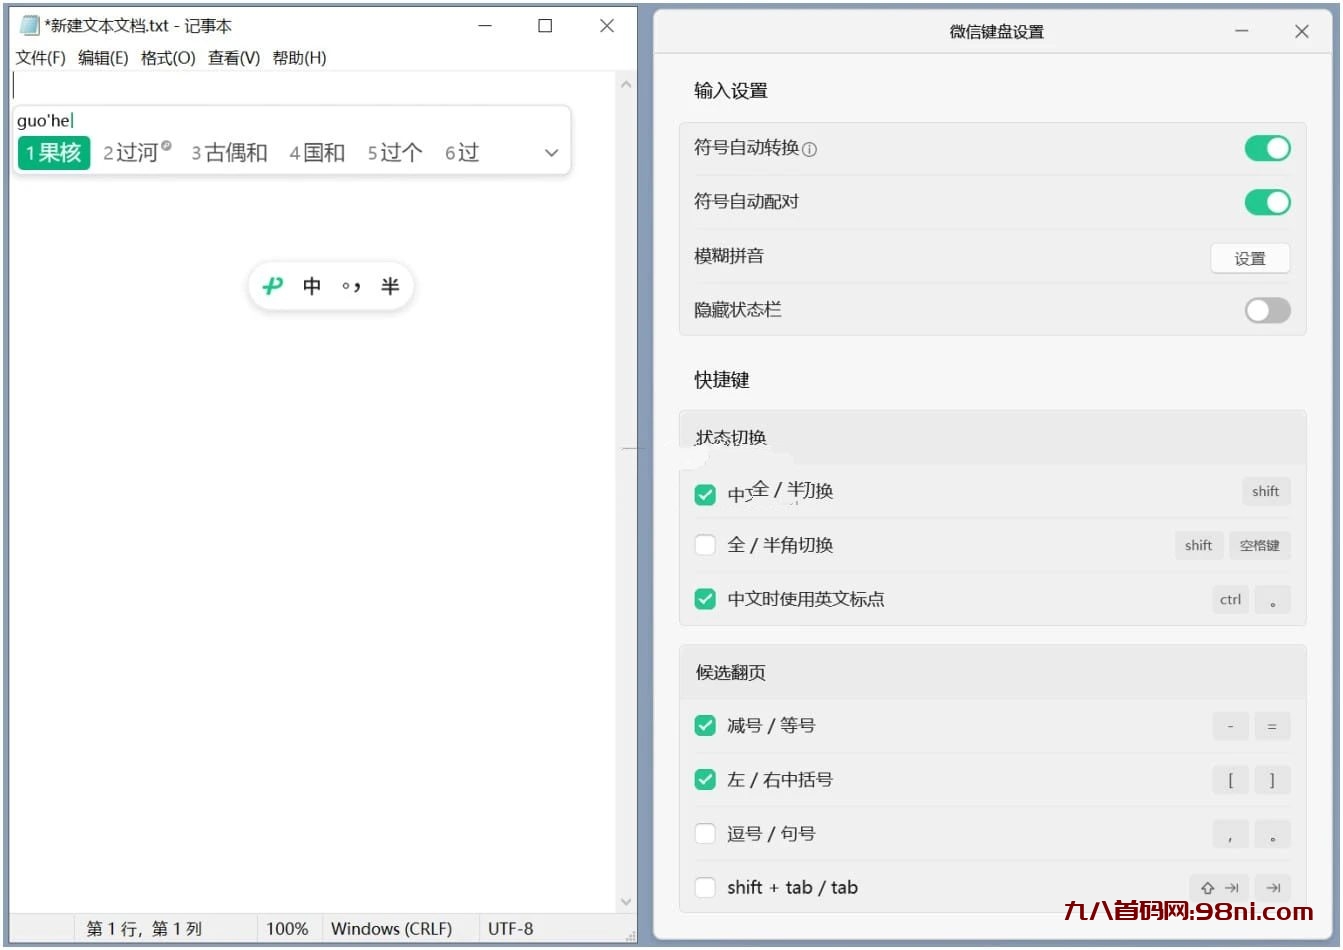1343x950 pixels.
Task: Click the comma key badge in 逗号/句号 row
Action: point(1230,834)
